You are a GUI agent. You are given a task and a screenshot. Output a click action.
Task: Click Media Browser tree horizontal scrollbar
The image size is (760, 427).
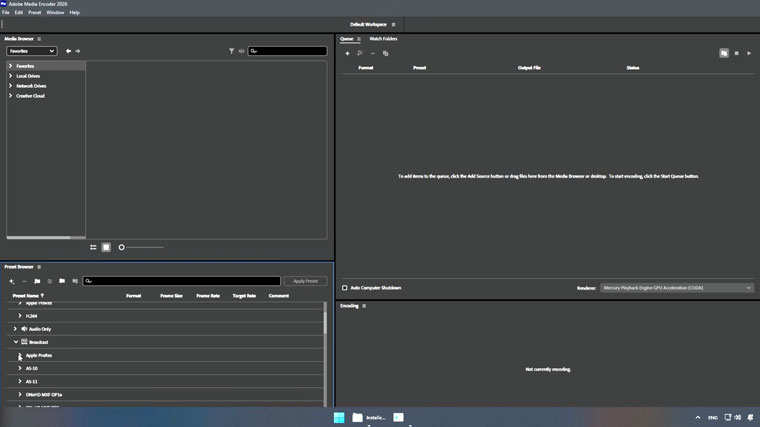[x=38, y=237]
